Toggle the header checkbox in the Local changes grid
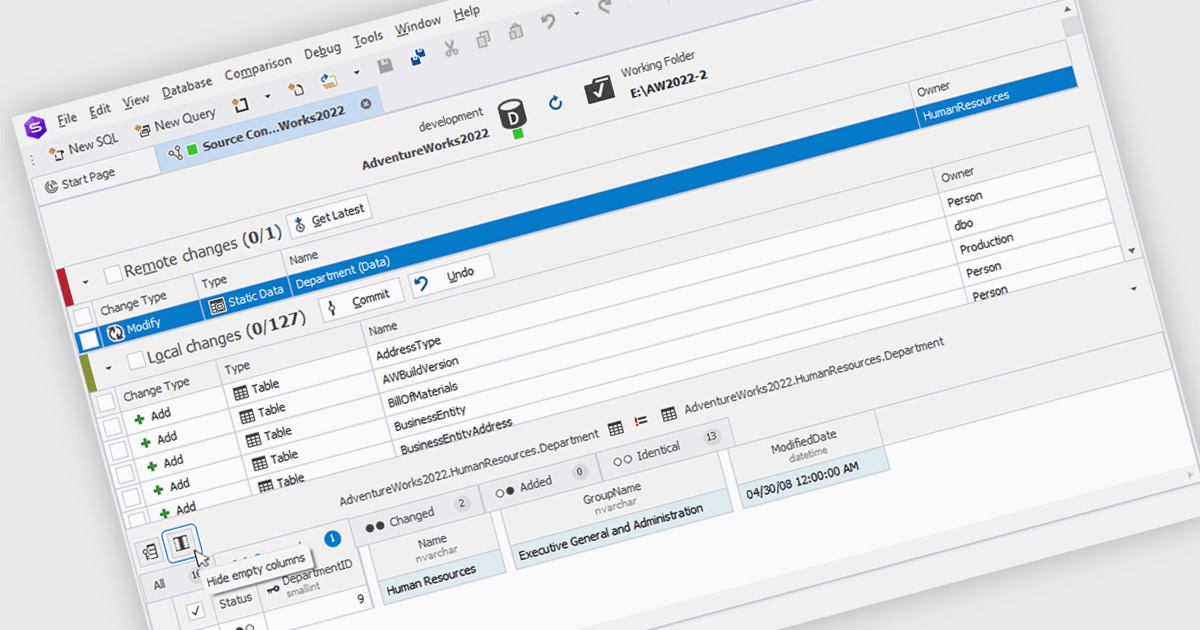Image resolution: width=1200 pixels, height=630 pixels. click(x=105, y=403)
